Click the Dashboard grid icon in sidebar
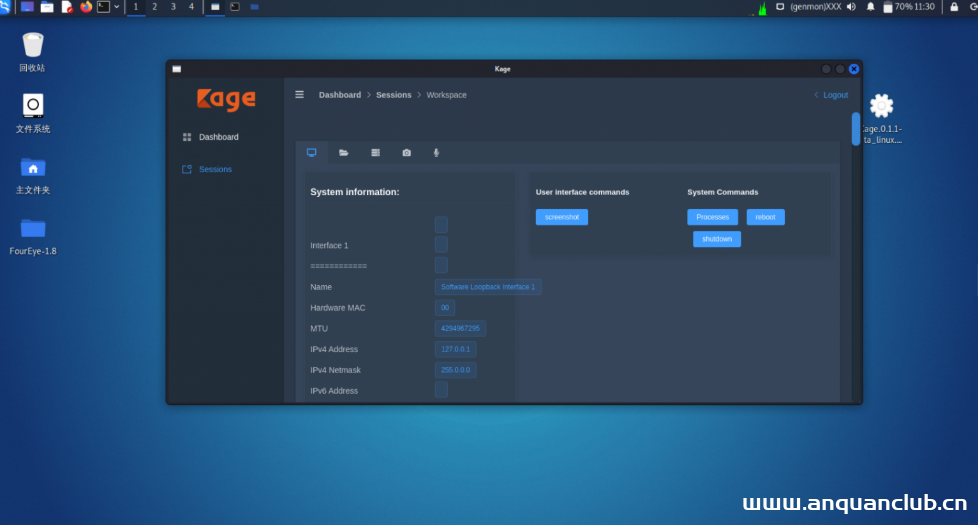The image size is (978, 525). tap(187, 137)
